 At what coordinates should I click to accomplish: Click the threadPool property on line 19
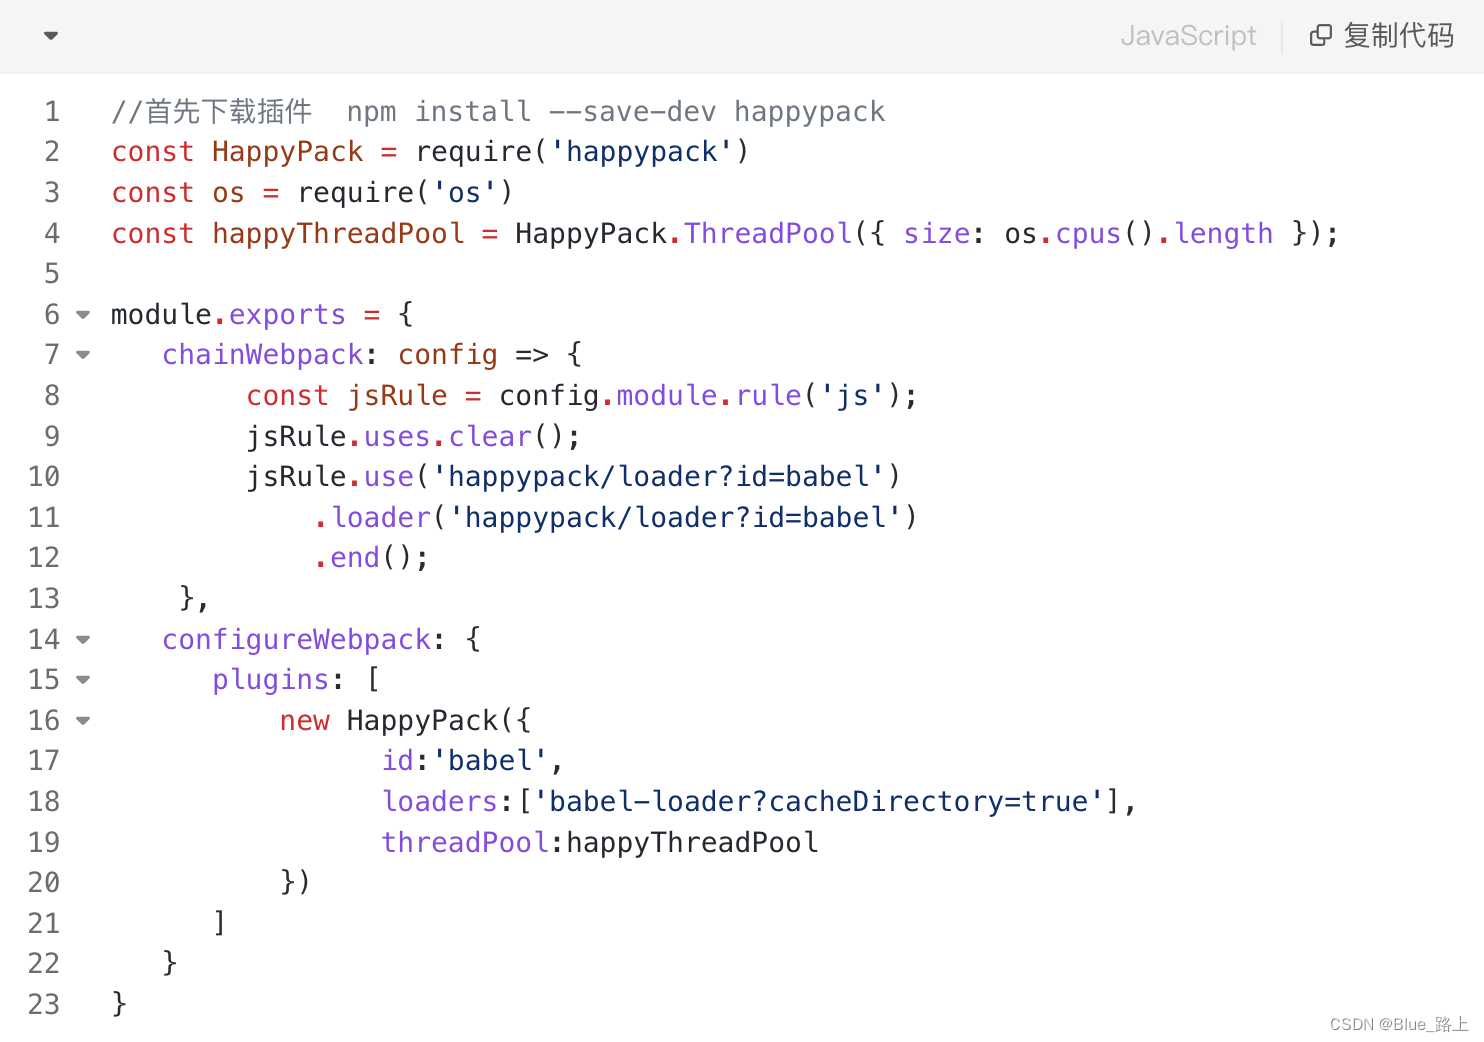464,841
